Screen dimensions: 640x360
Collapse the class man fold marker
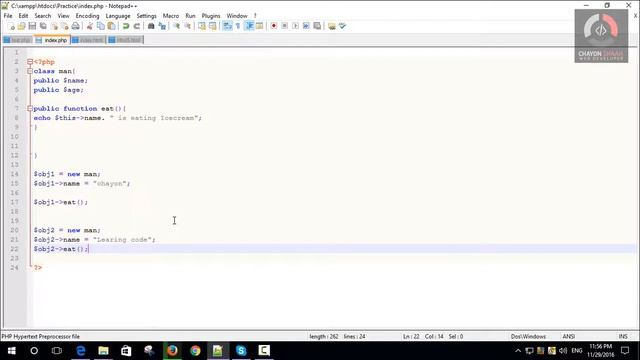click(30, 71)
